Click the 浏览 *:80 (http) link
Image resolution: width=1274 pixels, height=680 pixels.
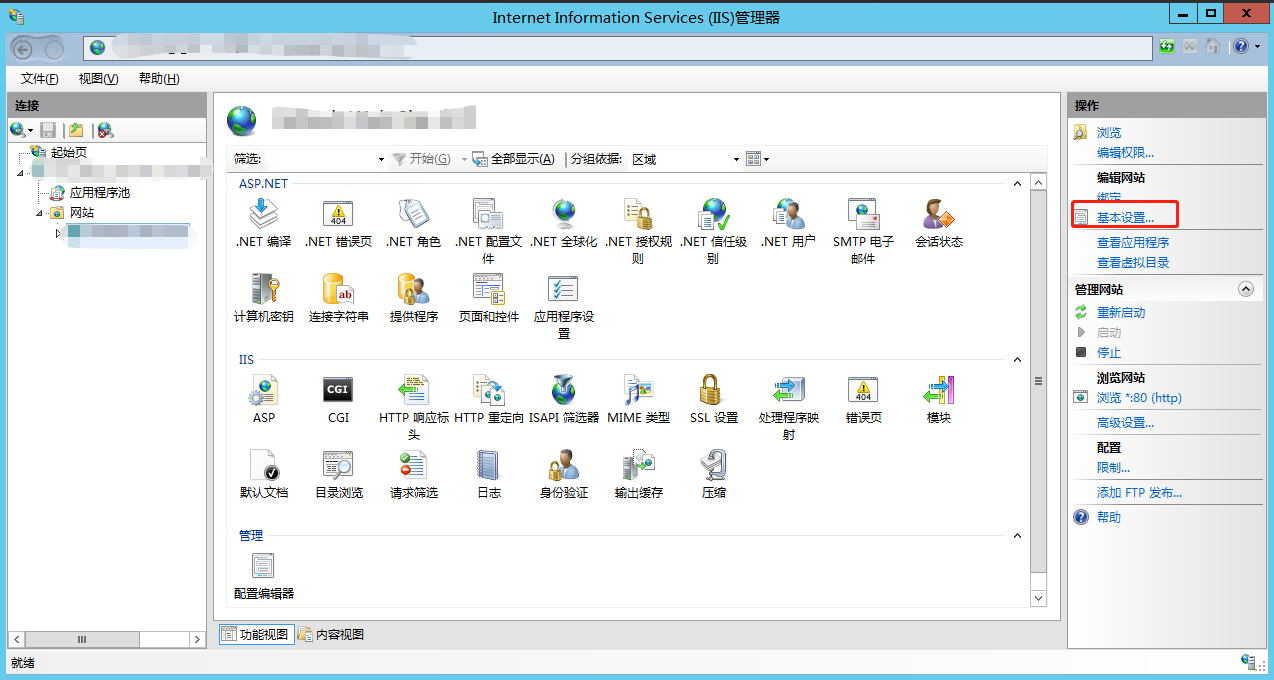(x=1139, y=397)
